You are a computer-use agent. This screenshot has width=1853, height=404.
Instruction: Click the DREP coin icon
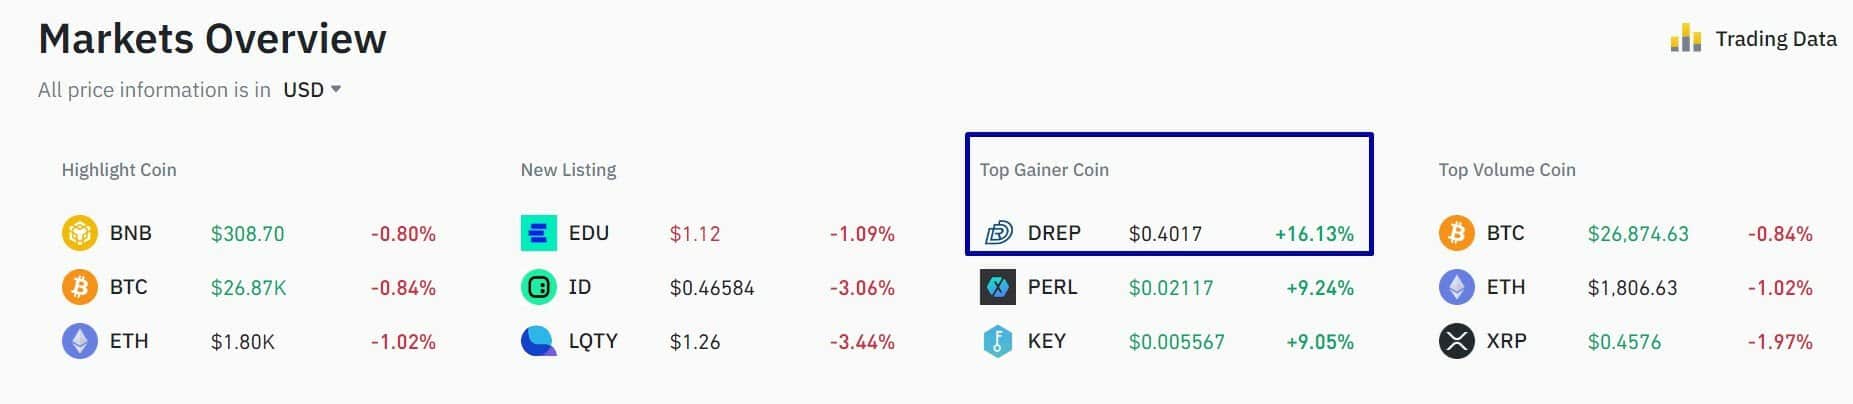click(x=998, y=233)
